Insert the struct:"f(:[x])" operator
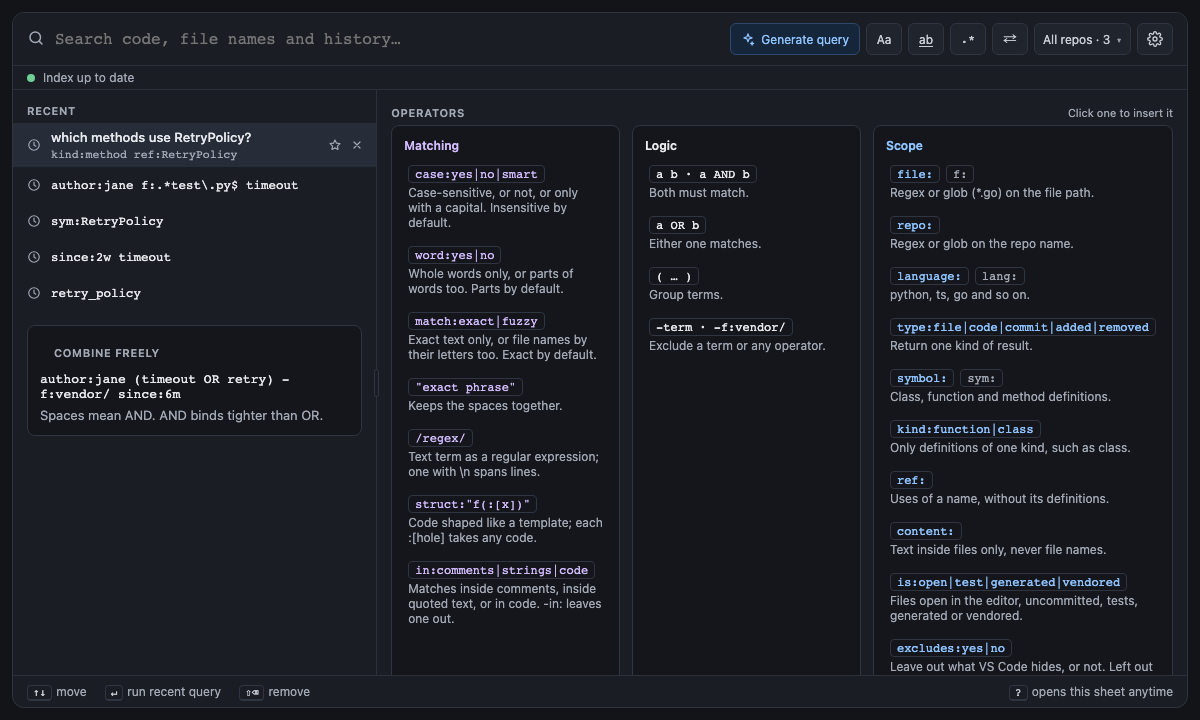Image resolution: width=1200 pixels, height=720 pixels. 472,504
